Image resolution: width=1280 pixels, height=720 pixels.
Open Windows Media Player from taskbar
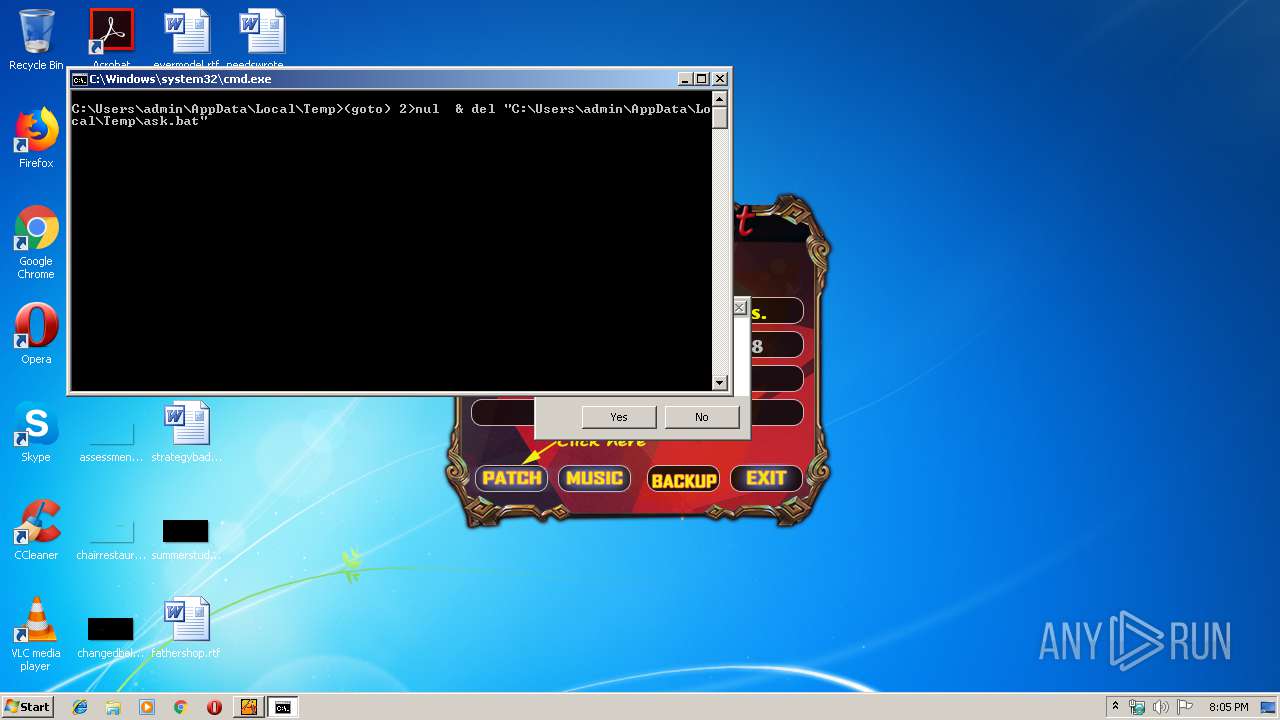coord(147,707)
